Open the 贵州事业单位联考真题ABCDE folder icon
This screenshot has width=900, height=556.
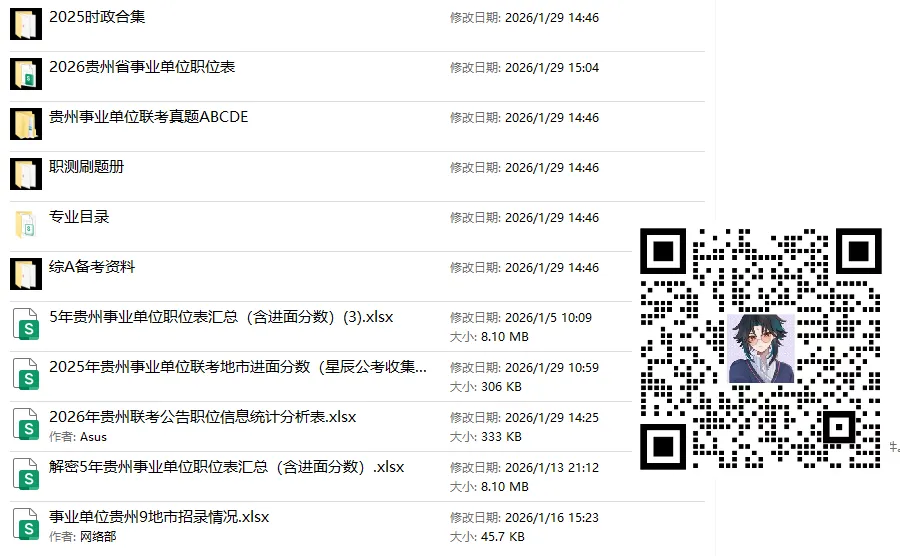(x=26, y=123)
